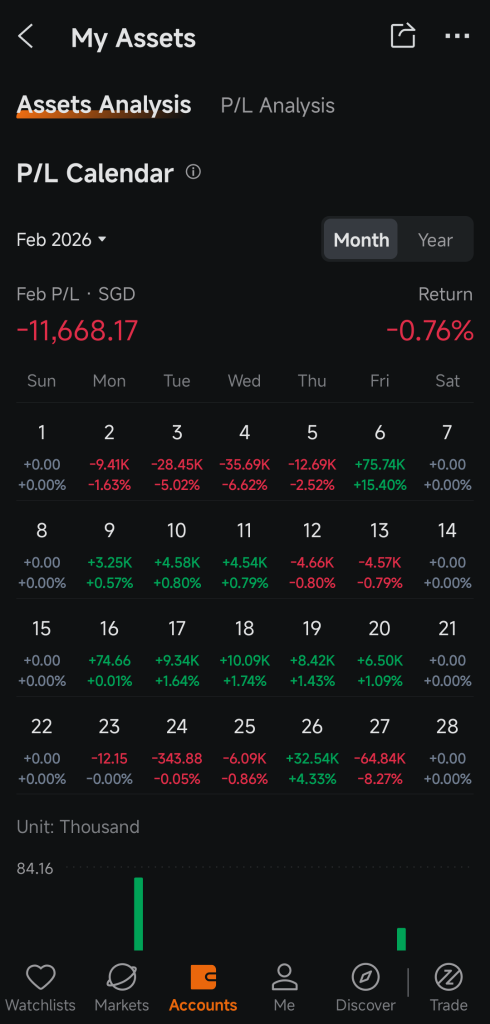Switch calendar view to Year
This screenshot has height=1024, width=490.
pyautogui.click(x=435, y=240)
